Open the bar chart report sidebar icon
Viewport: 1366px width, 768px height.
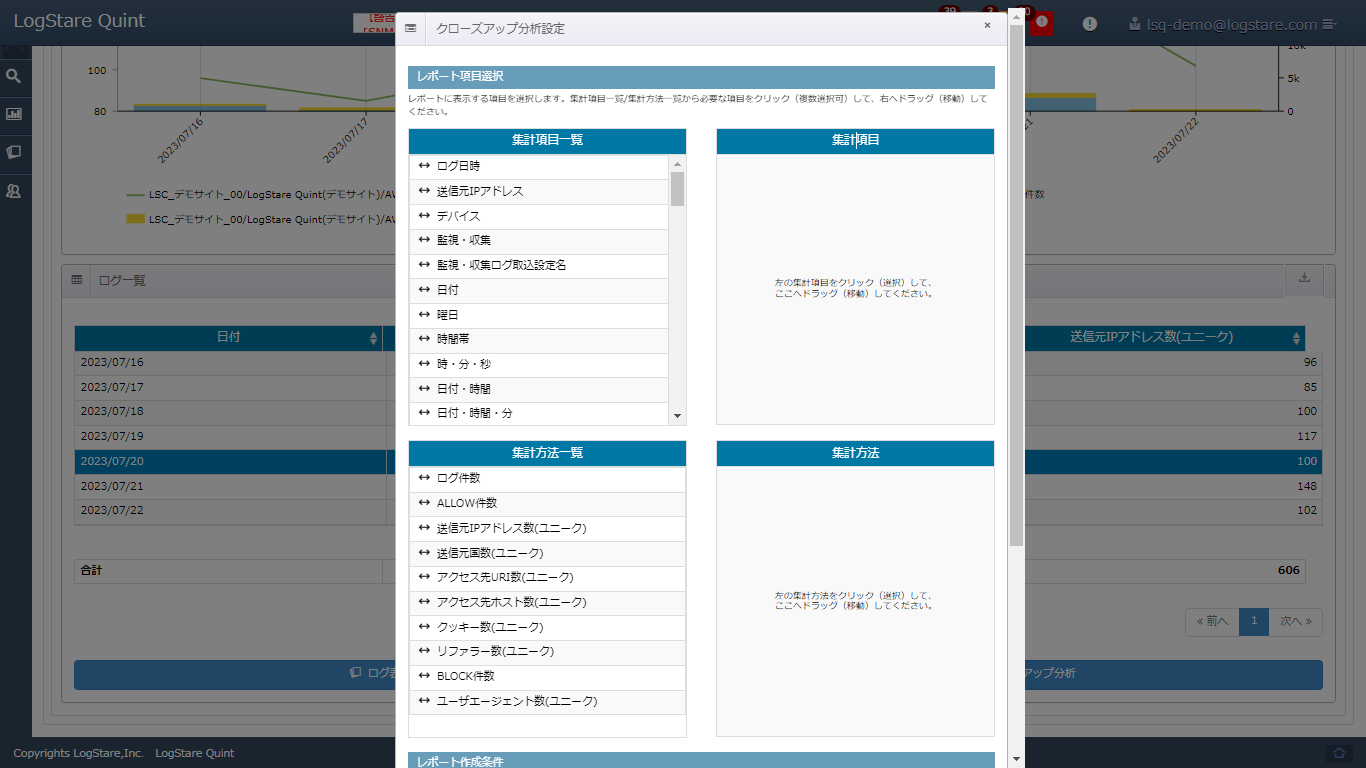pos(14,114)
